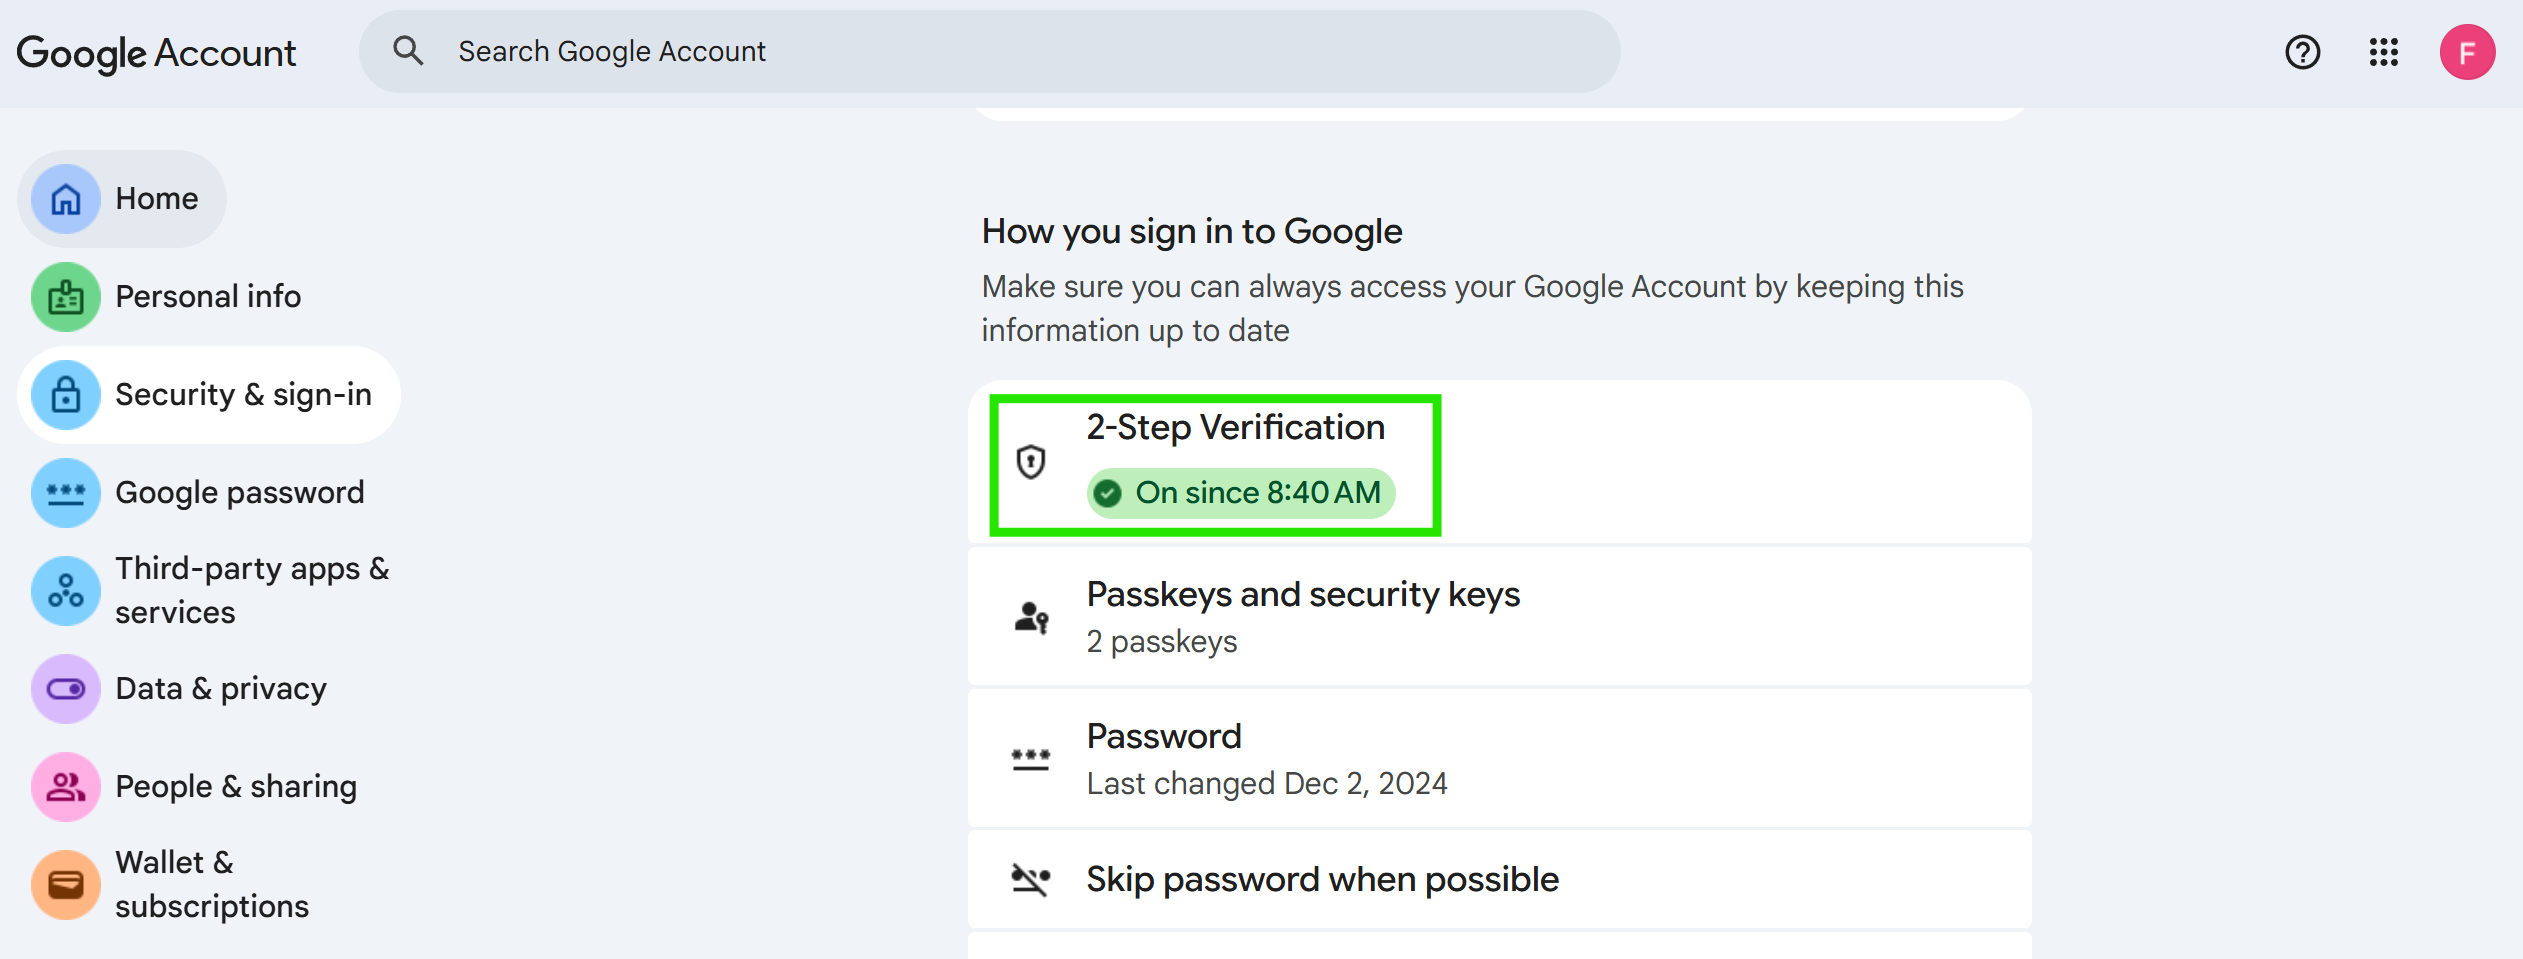The height and width of the screenshot is (959, 2523).
Task: Click the Home house icon
Action: [66, 199]
